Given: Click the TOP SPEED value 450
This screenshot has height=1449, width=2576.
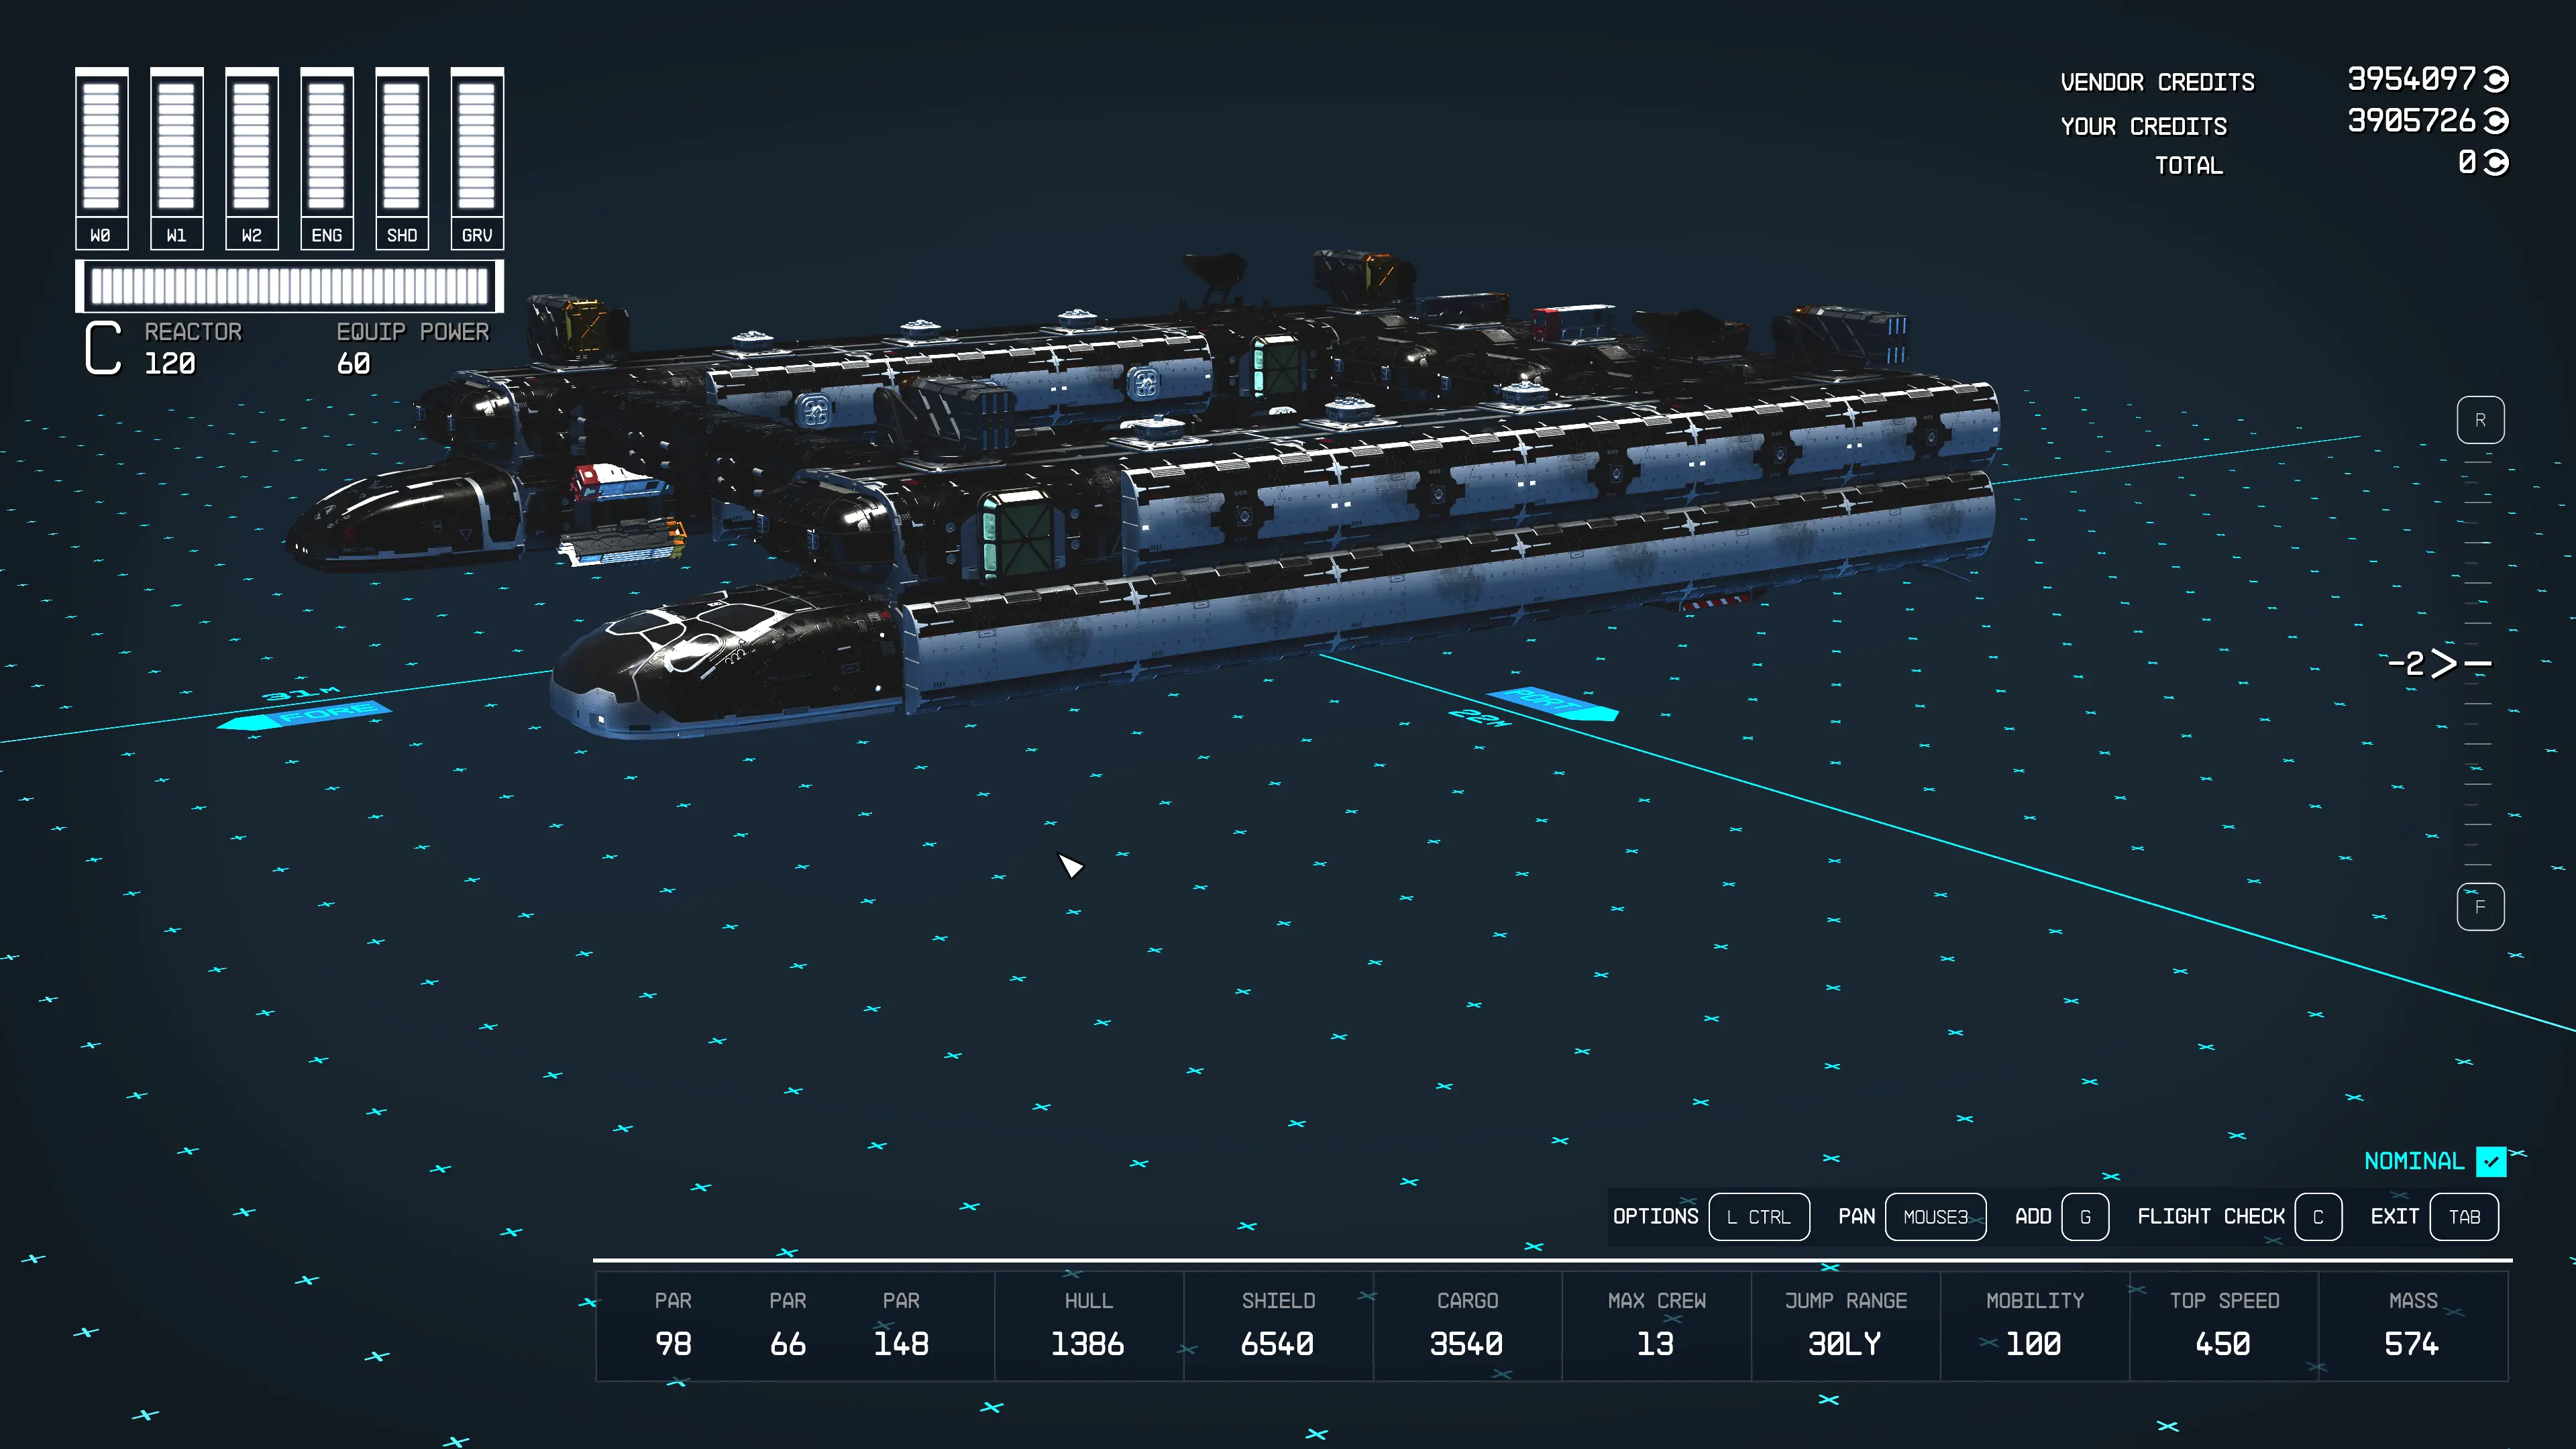Looking at the screenshot, I should (2223, 1344).
